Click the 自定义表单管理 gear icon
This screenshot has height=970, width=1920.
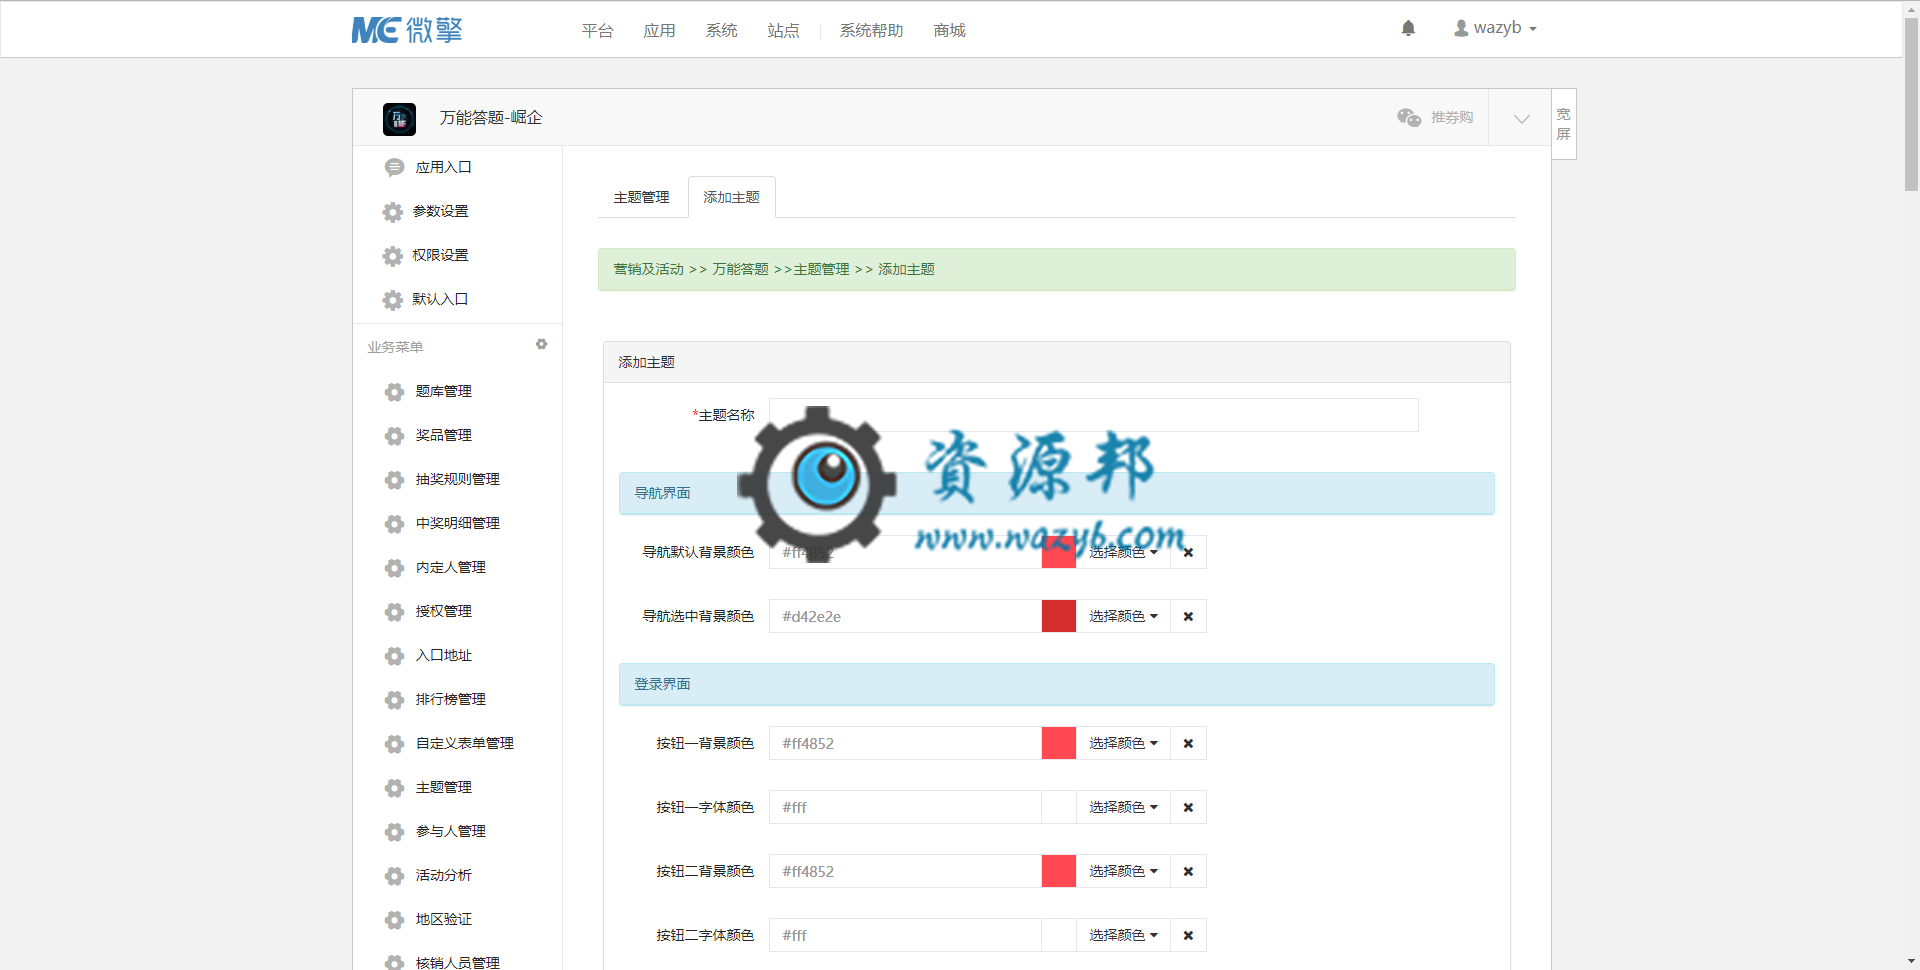(x=394, y=744)
